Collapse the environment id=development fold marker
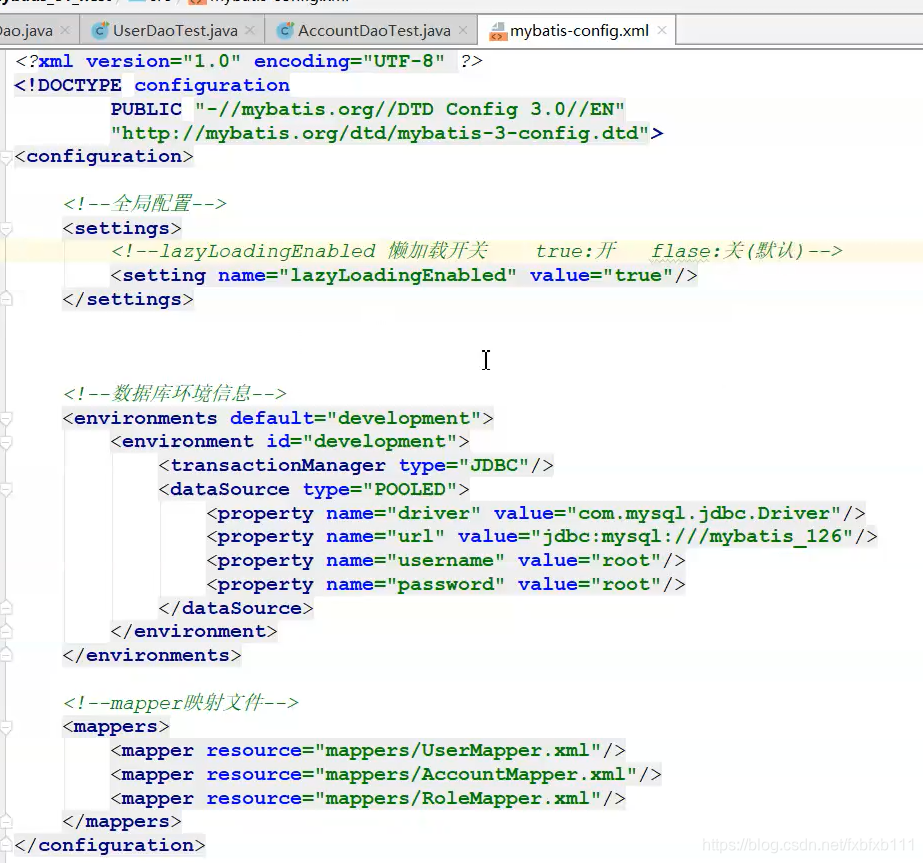 [x=5, y=442]
